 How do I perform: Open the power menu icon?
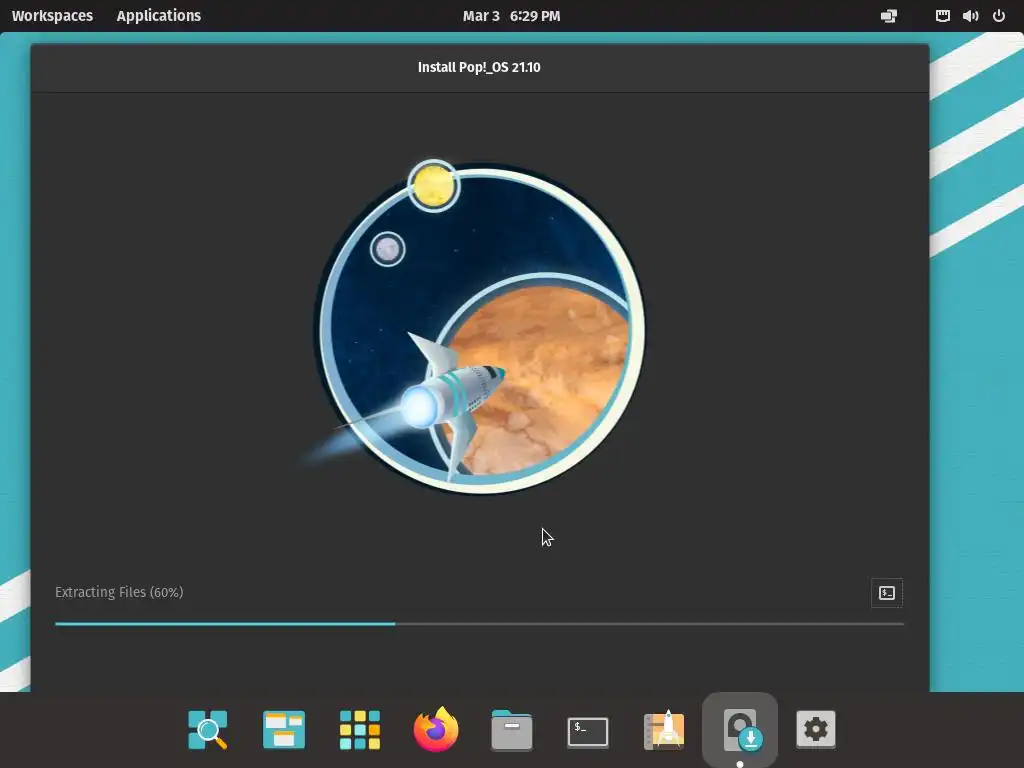click(999, 16)
